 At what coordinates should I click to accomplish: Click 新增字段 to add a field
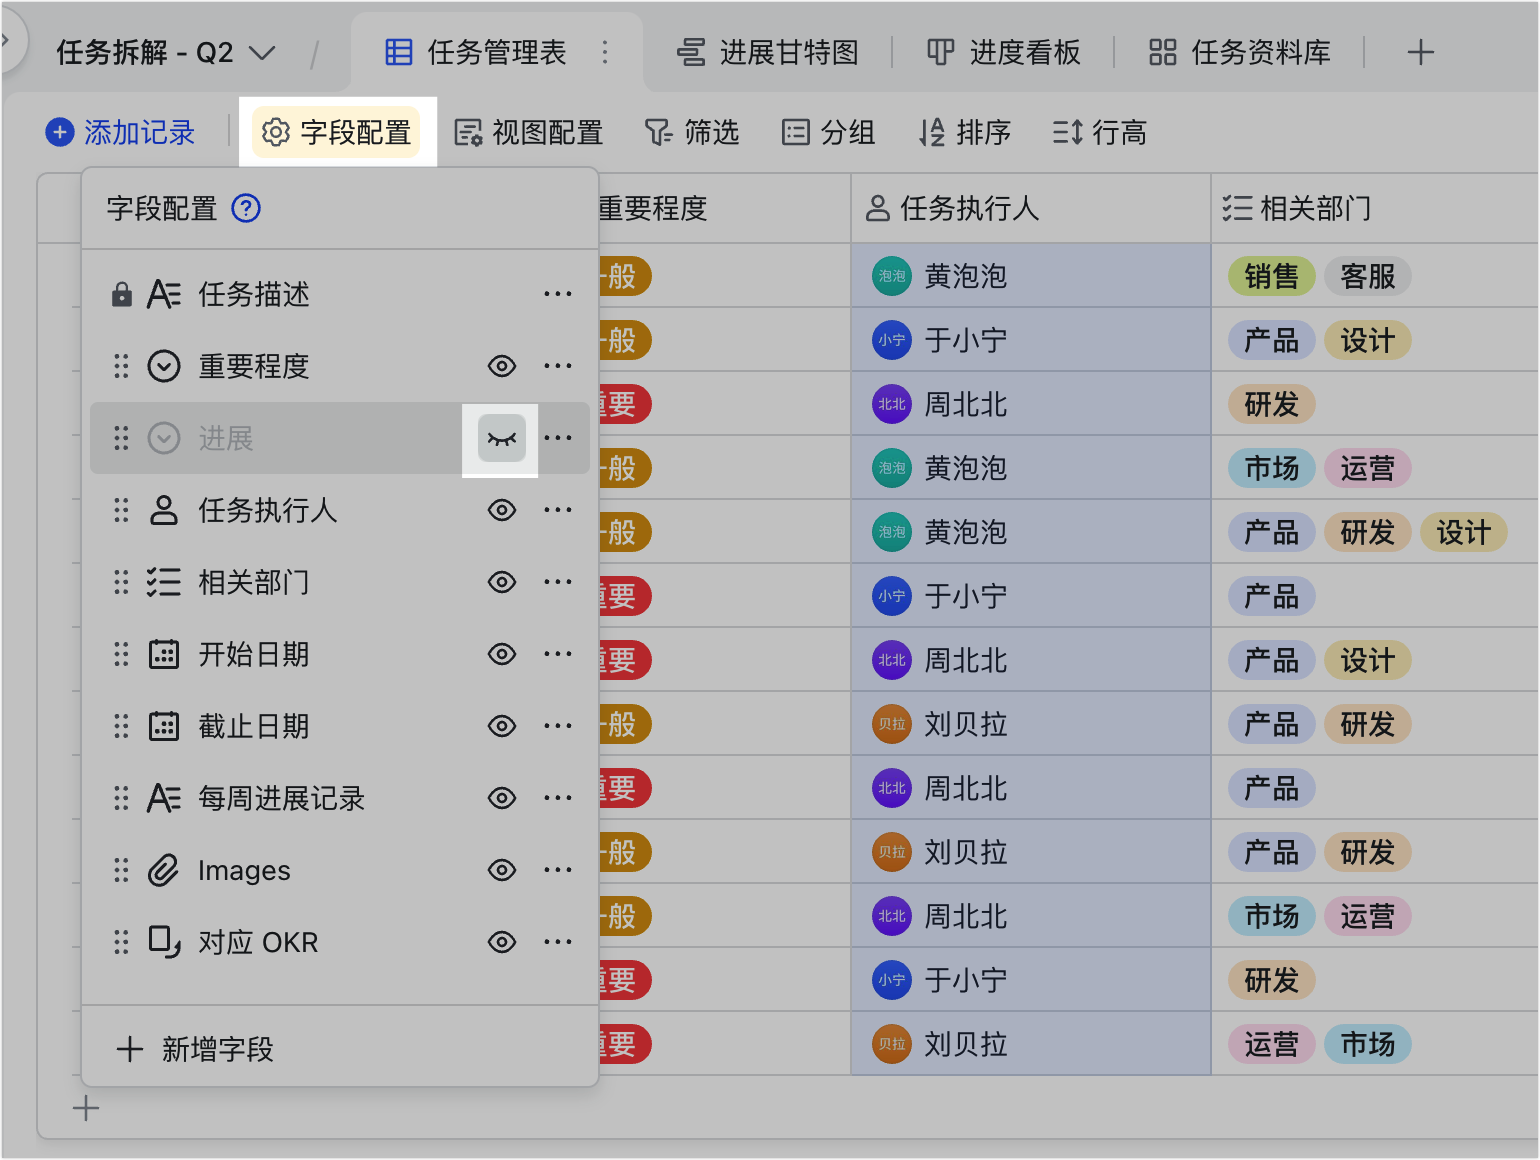click(196, 1049)
